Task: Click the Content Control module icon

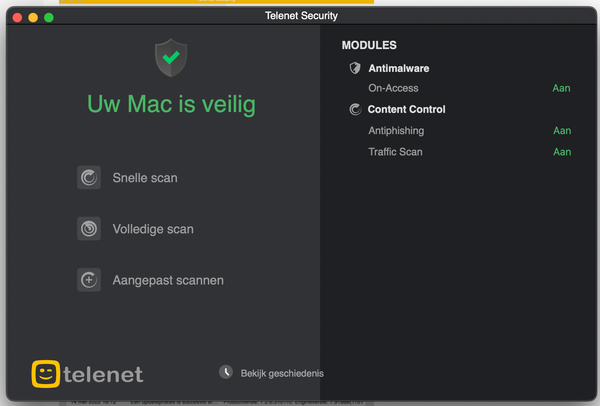Action: click(354, 109)
